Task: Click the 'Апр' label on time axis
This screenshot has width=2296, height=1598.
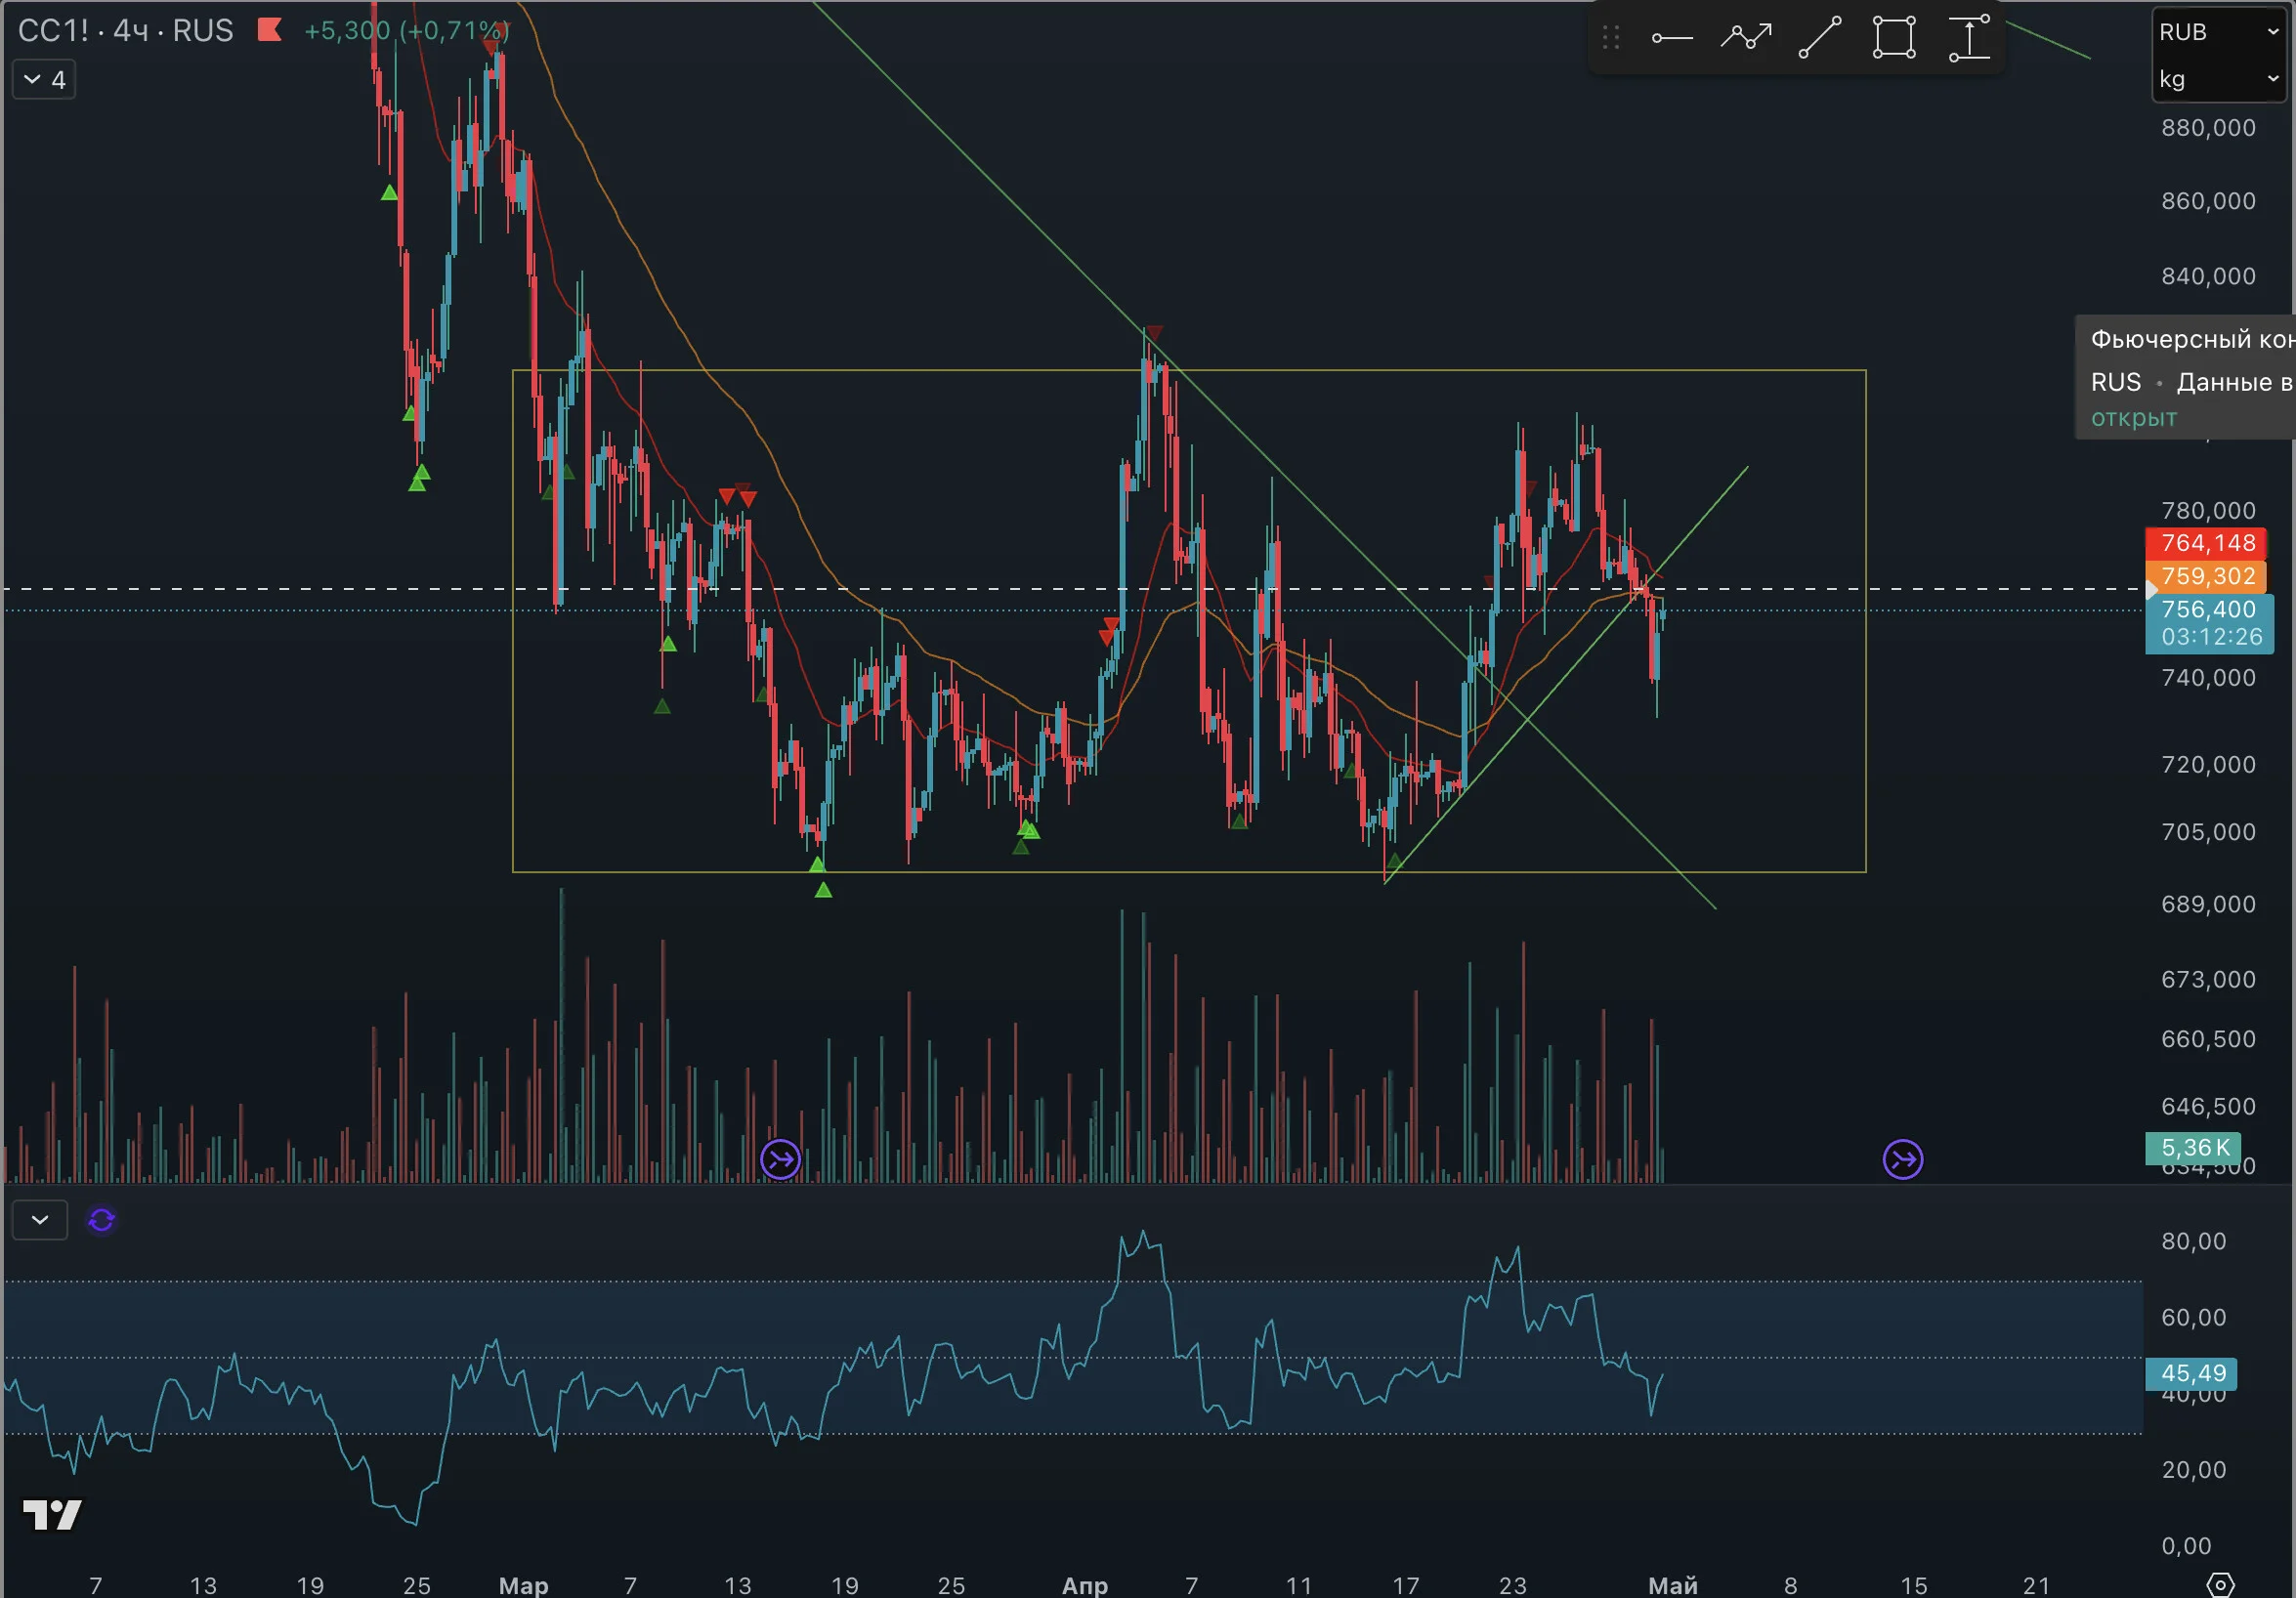Action: coord(1084,1586)
